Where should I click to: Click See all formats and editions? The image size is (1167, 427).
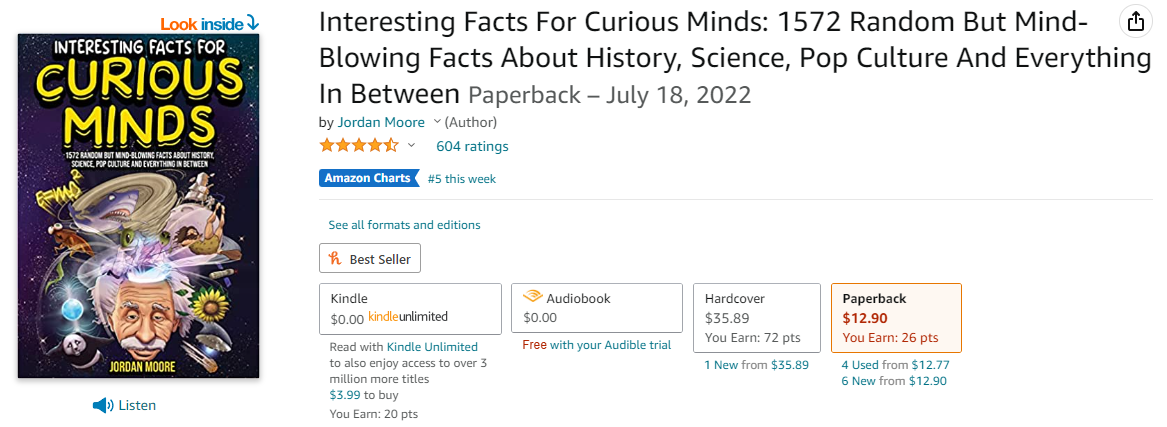pos(404,225)
